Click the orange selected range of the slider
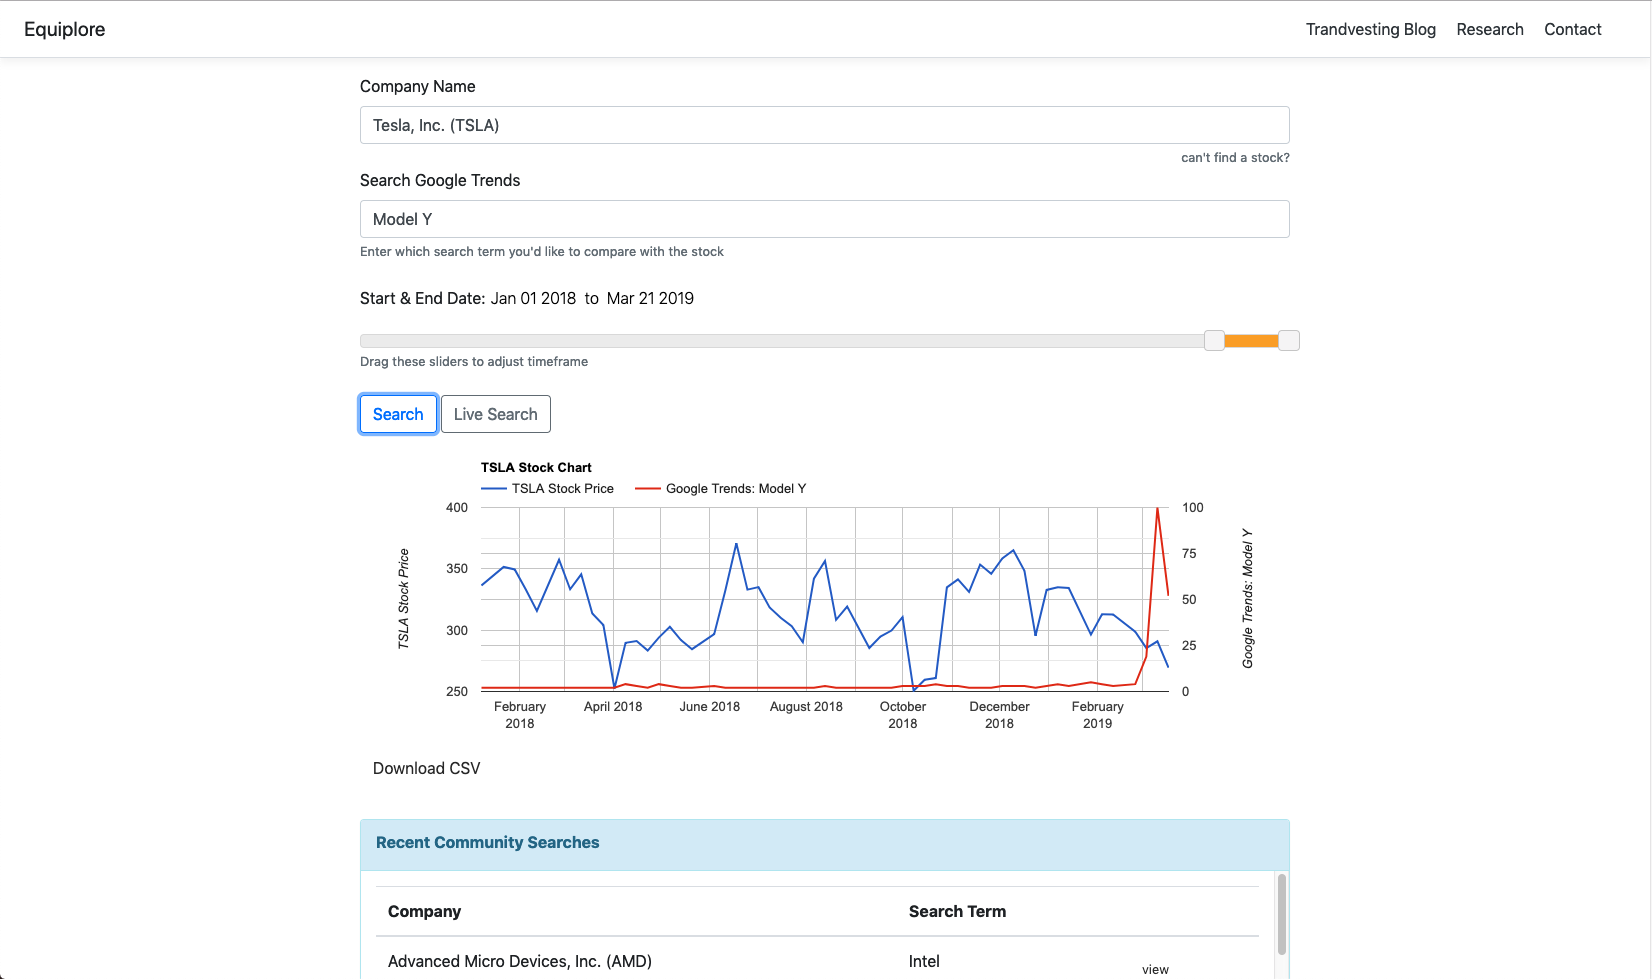Viewport: 1652px width, 979px height. [x=1251, y=341]
